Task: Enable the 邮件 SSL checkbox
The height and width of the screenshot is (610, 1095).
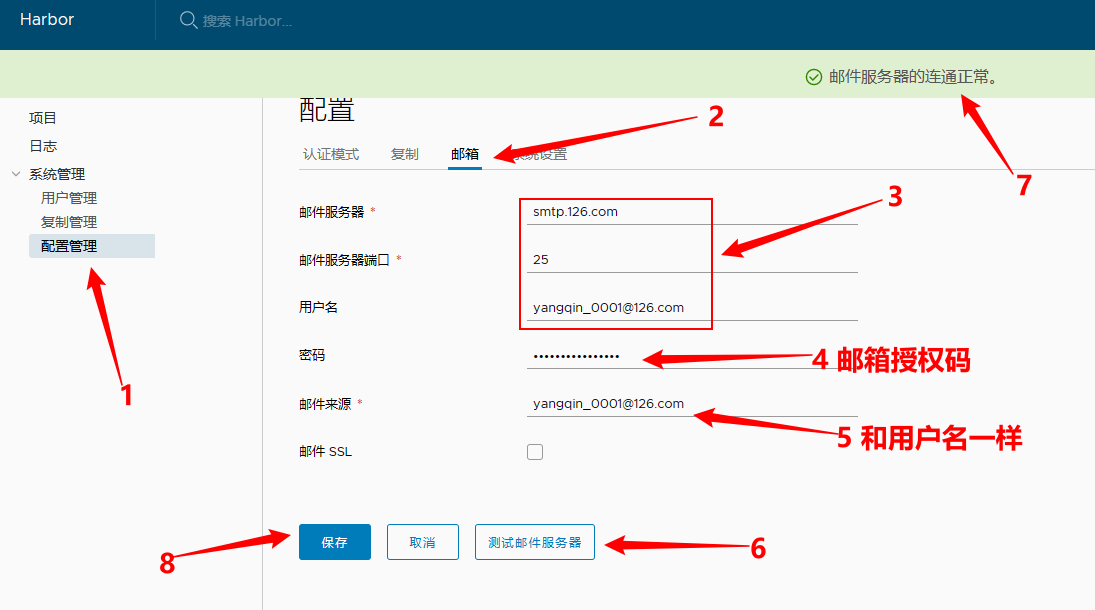Action: click(x=535, y=452)
